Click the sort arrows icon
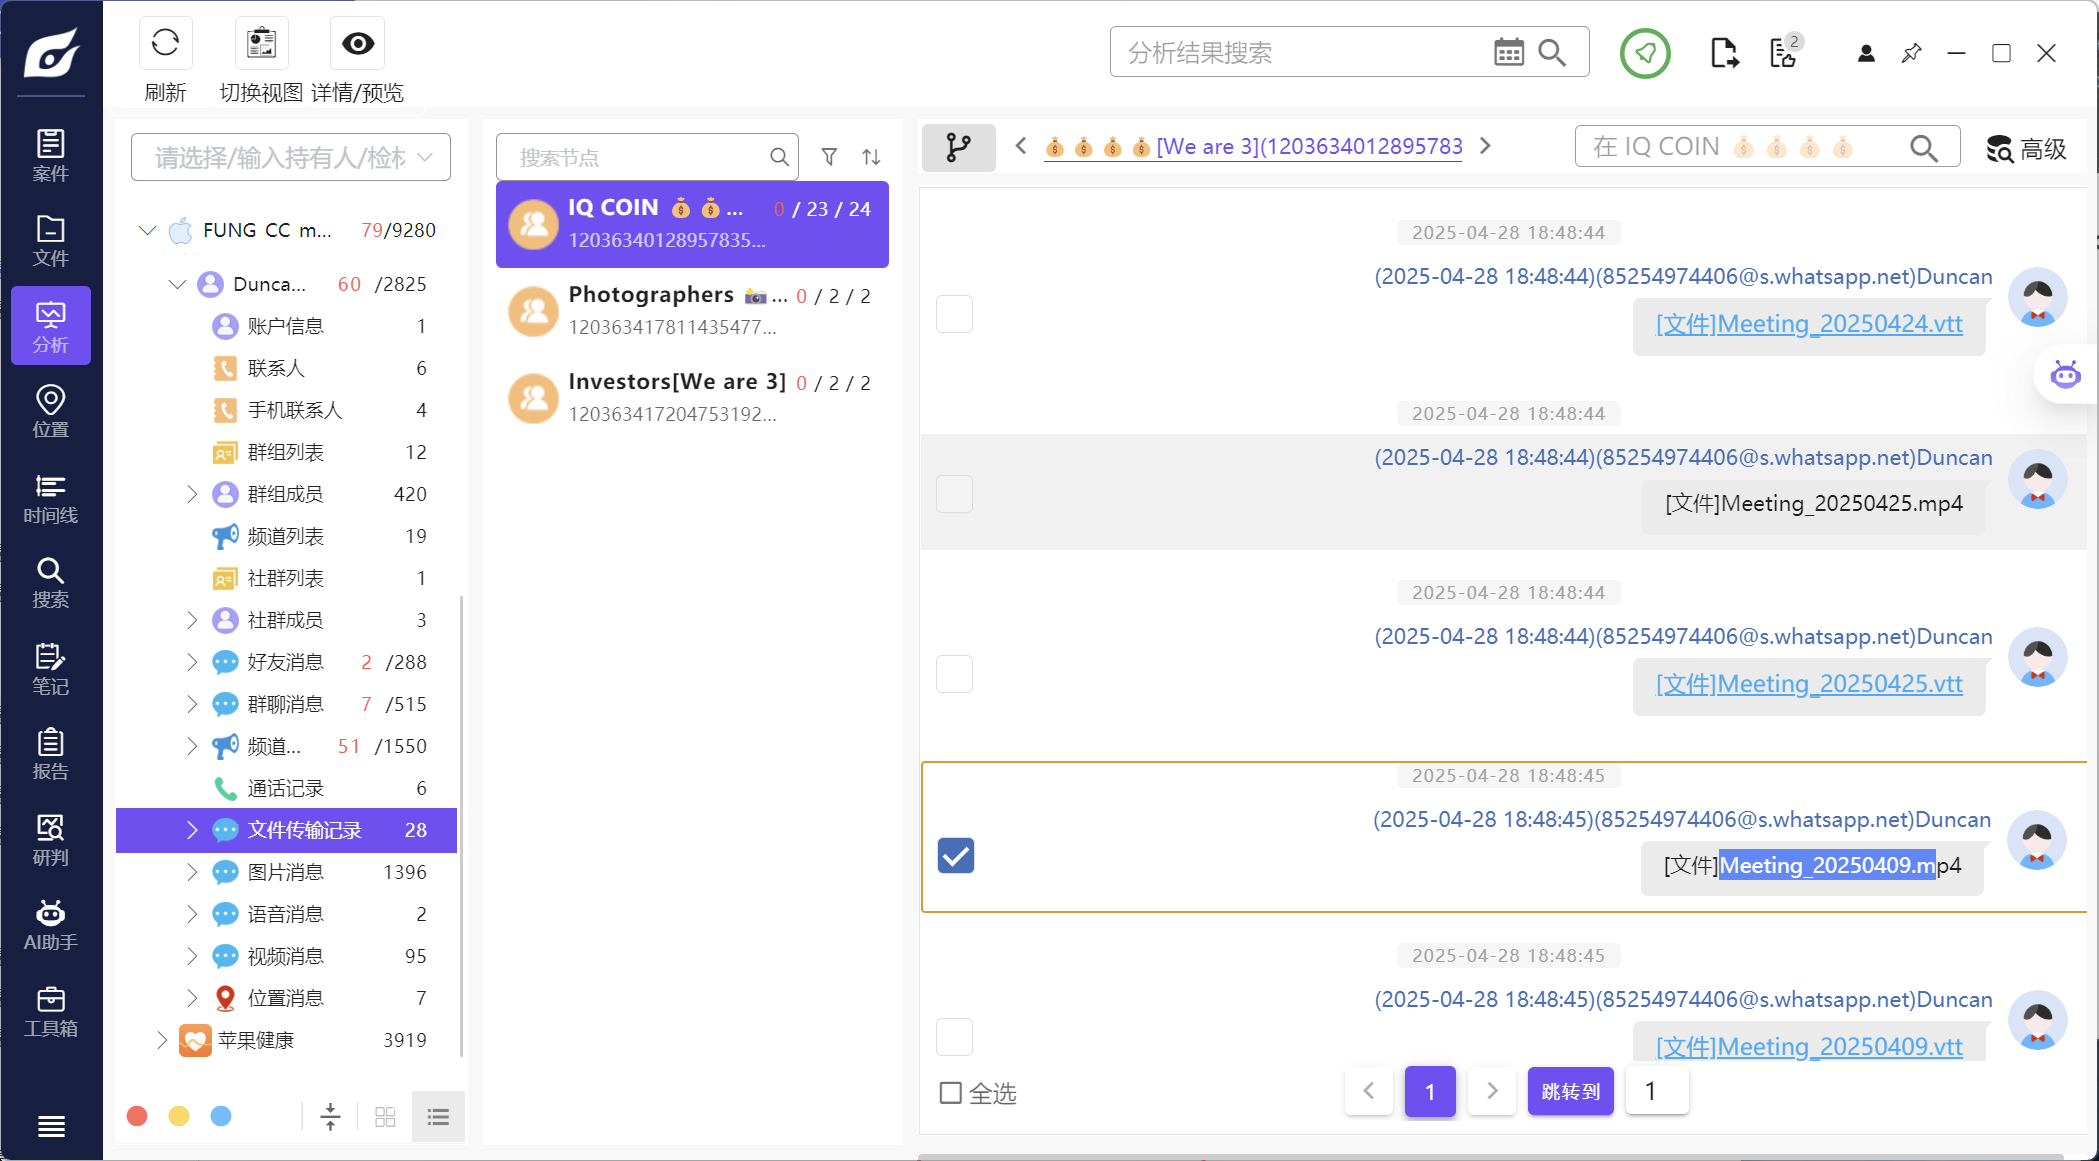 coord(871,157)
